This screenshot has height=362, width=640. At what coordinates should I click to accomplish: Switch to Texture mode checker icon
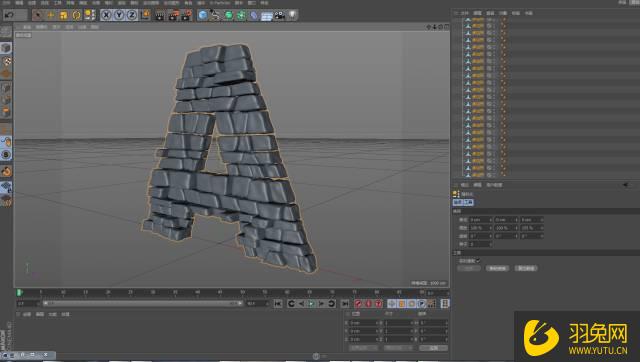pos(7,61)
